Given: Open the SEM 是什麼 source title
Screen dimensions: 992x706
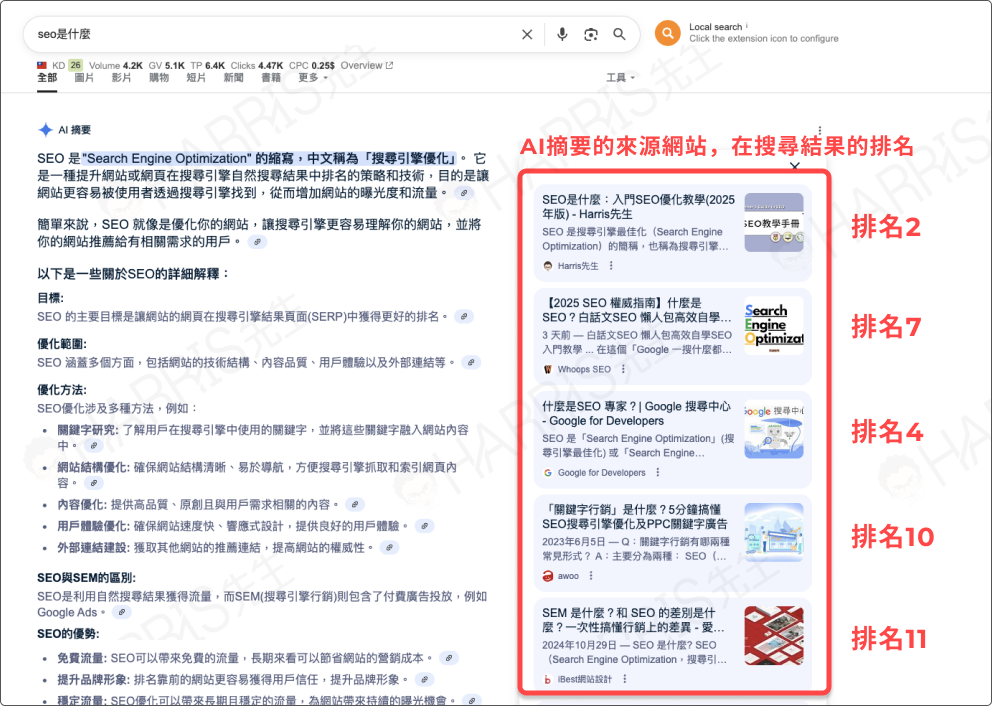Looking at the screenshot, I should click(633, 620).
